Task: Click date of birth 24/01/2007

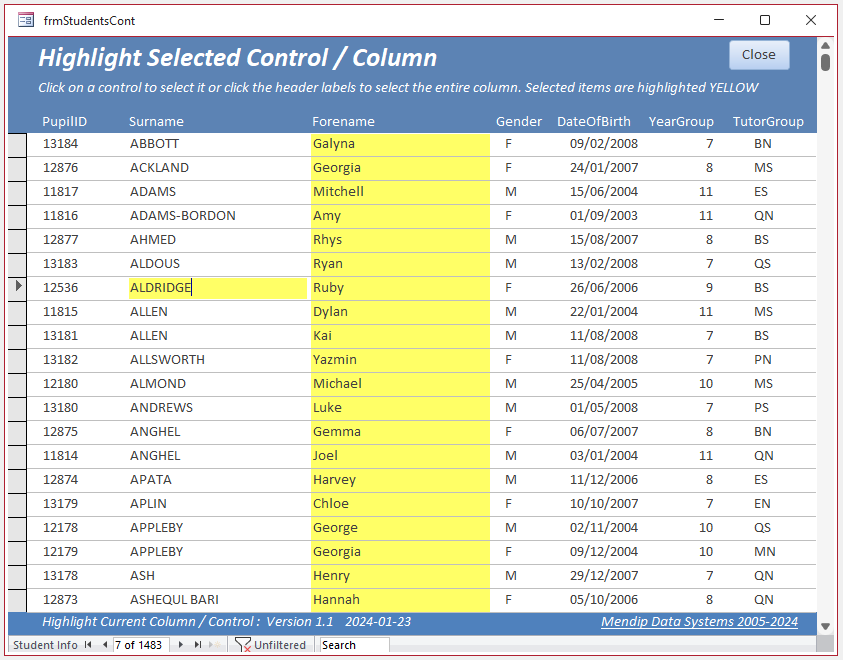Action: tap(604, 168)
